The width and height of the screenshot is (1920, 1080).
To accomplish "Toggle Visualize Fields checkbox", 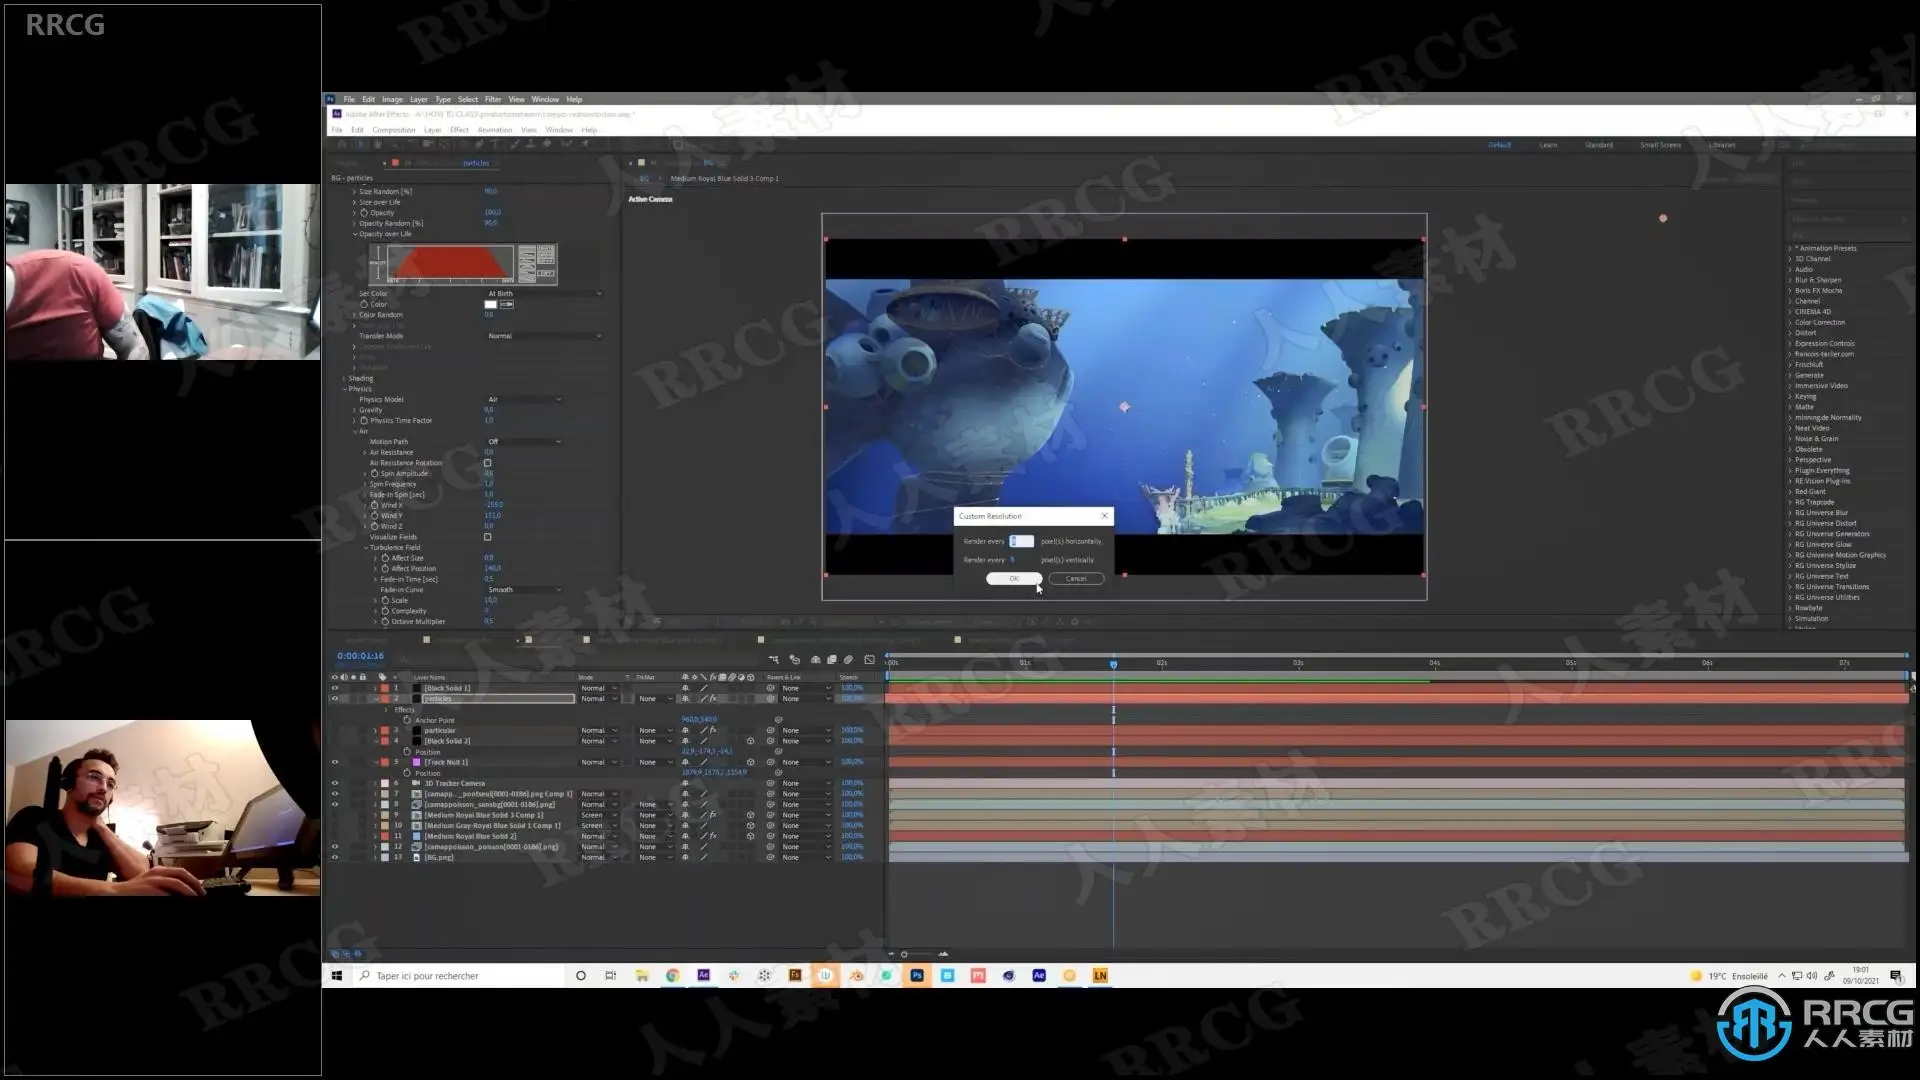I will pyautogui.click(x=488, y=537).
